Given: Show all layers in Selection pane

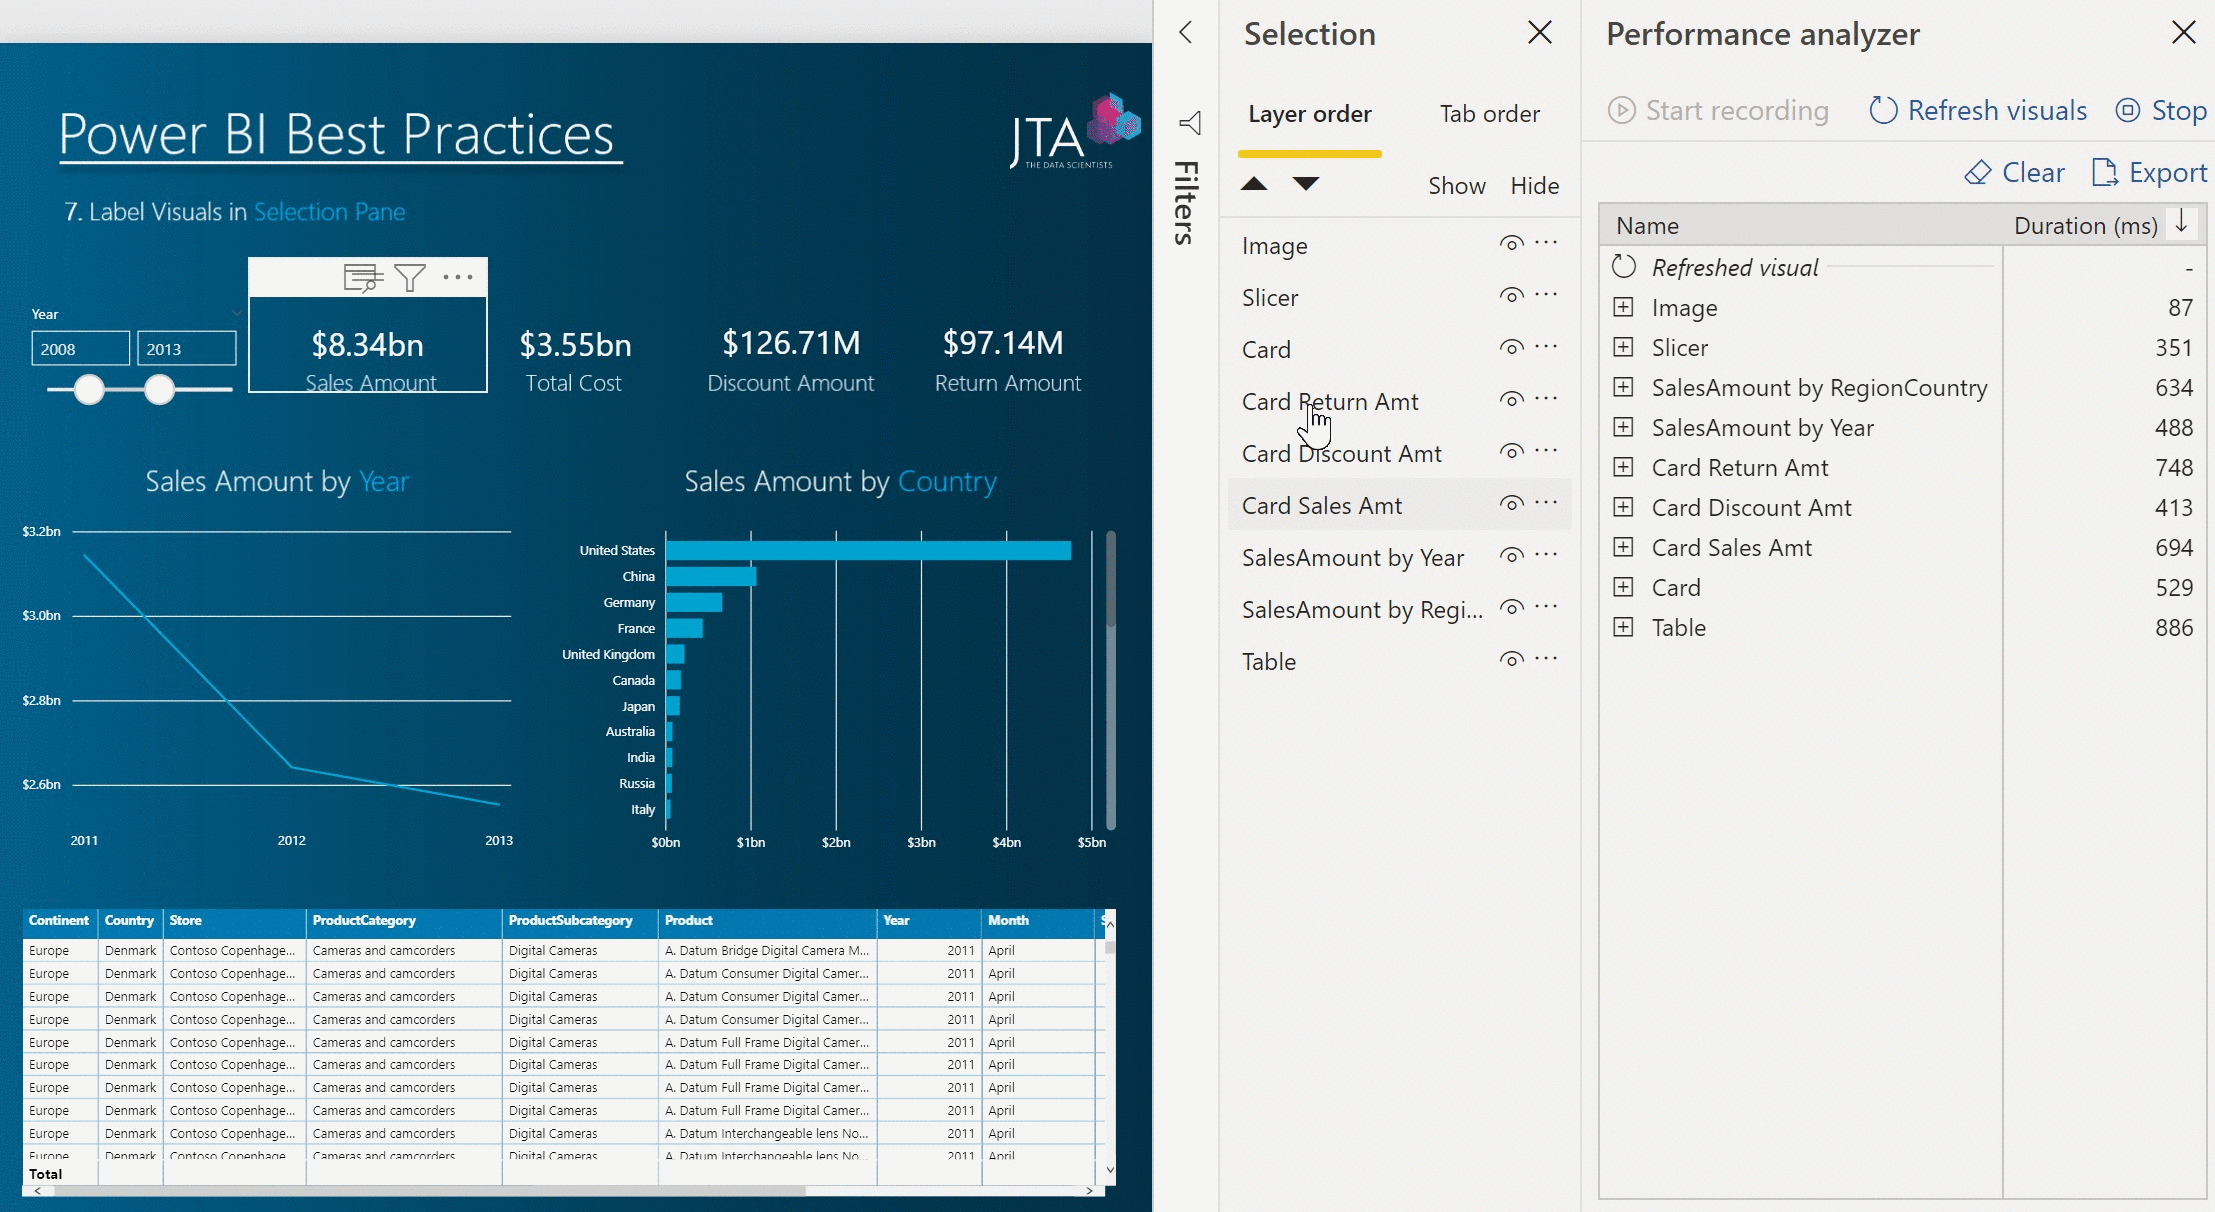Looking at the screenshot, I should click(x=1457, y=186).
